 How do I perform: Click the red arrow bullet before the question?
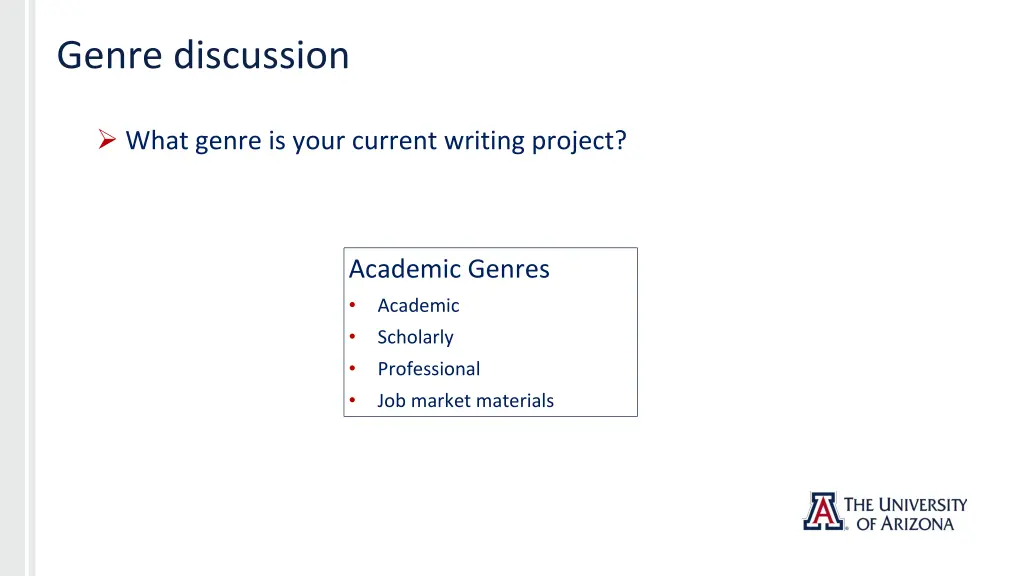click(107, 139)
